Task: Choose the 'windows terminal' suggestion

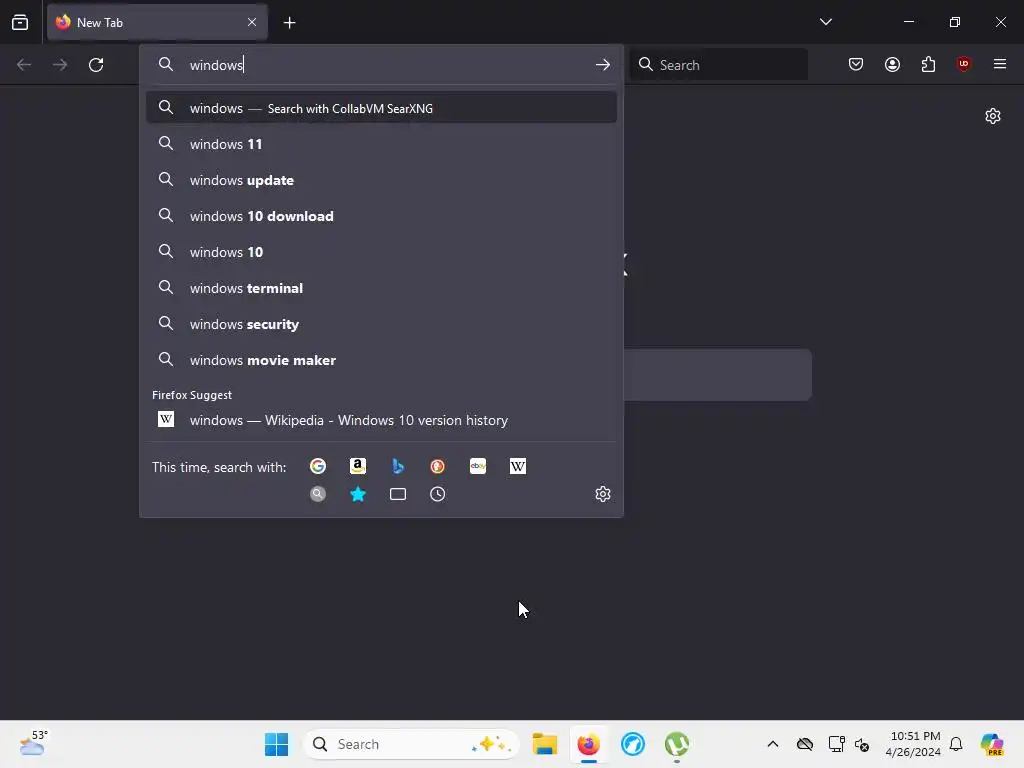Action: [x=381, y=287]
